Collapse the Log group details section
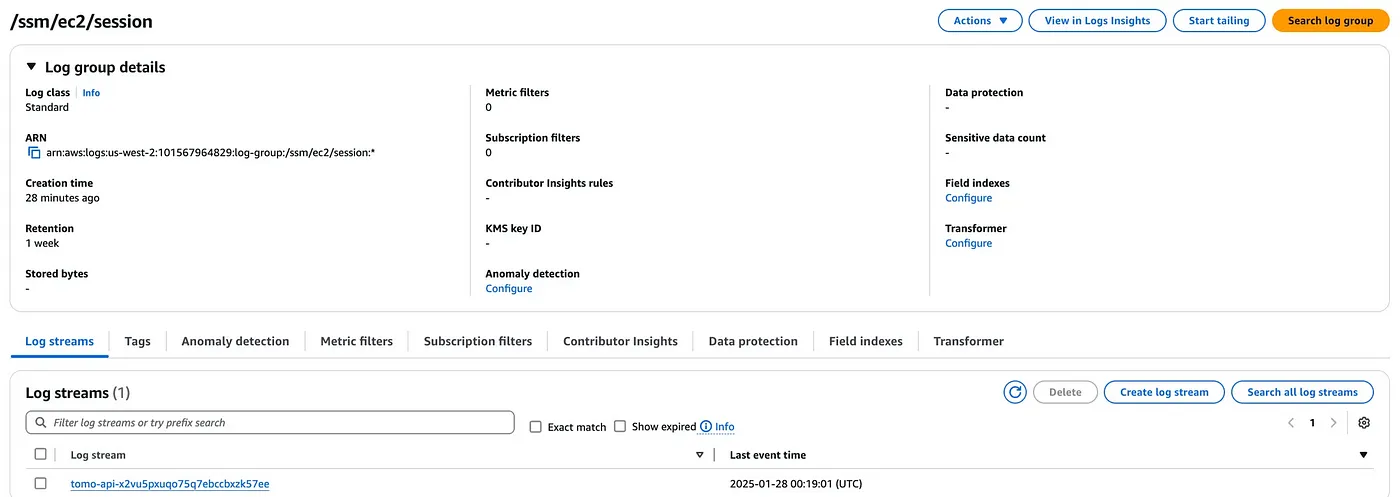 click(x=32, y=67)
